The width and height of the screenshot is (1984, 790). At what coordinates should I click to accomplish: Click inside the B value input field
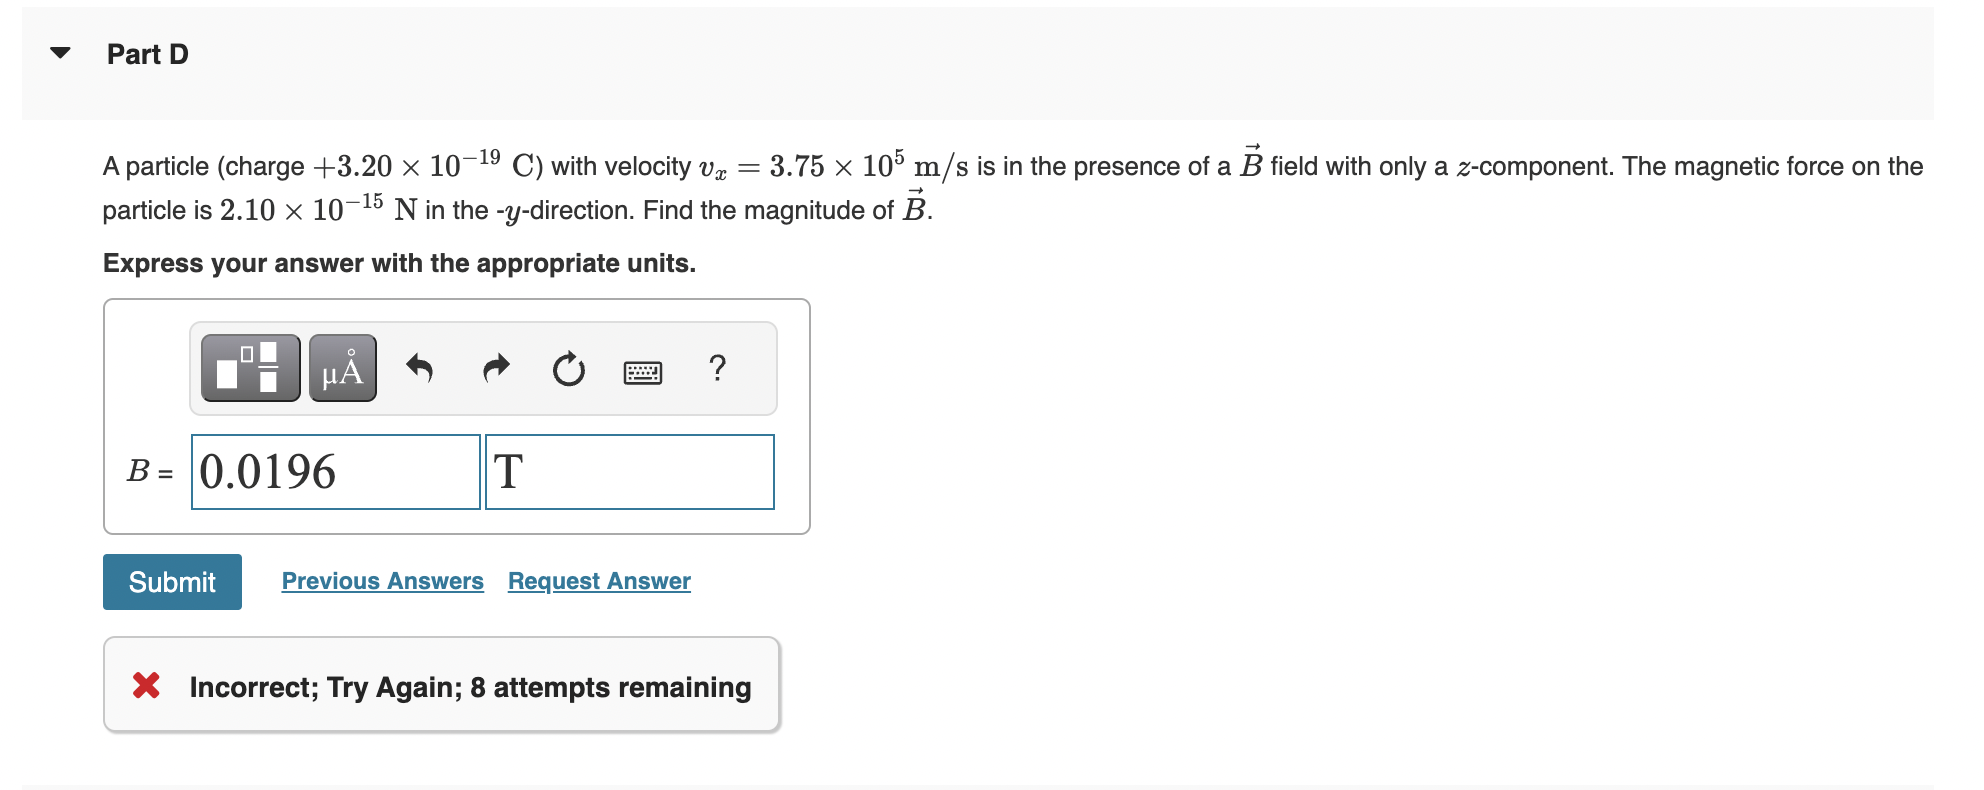[335, 471]
